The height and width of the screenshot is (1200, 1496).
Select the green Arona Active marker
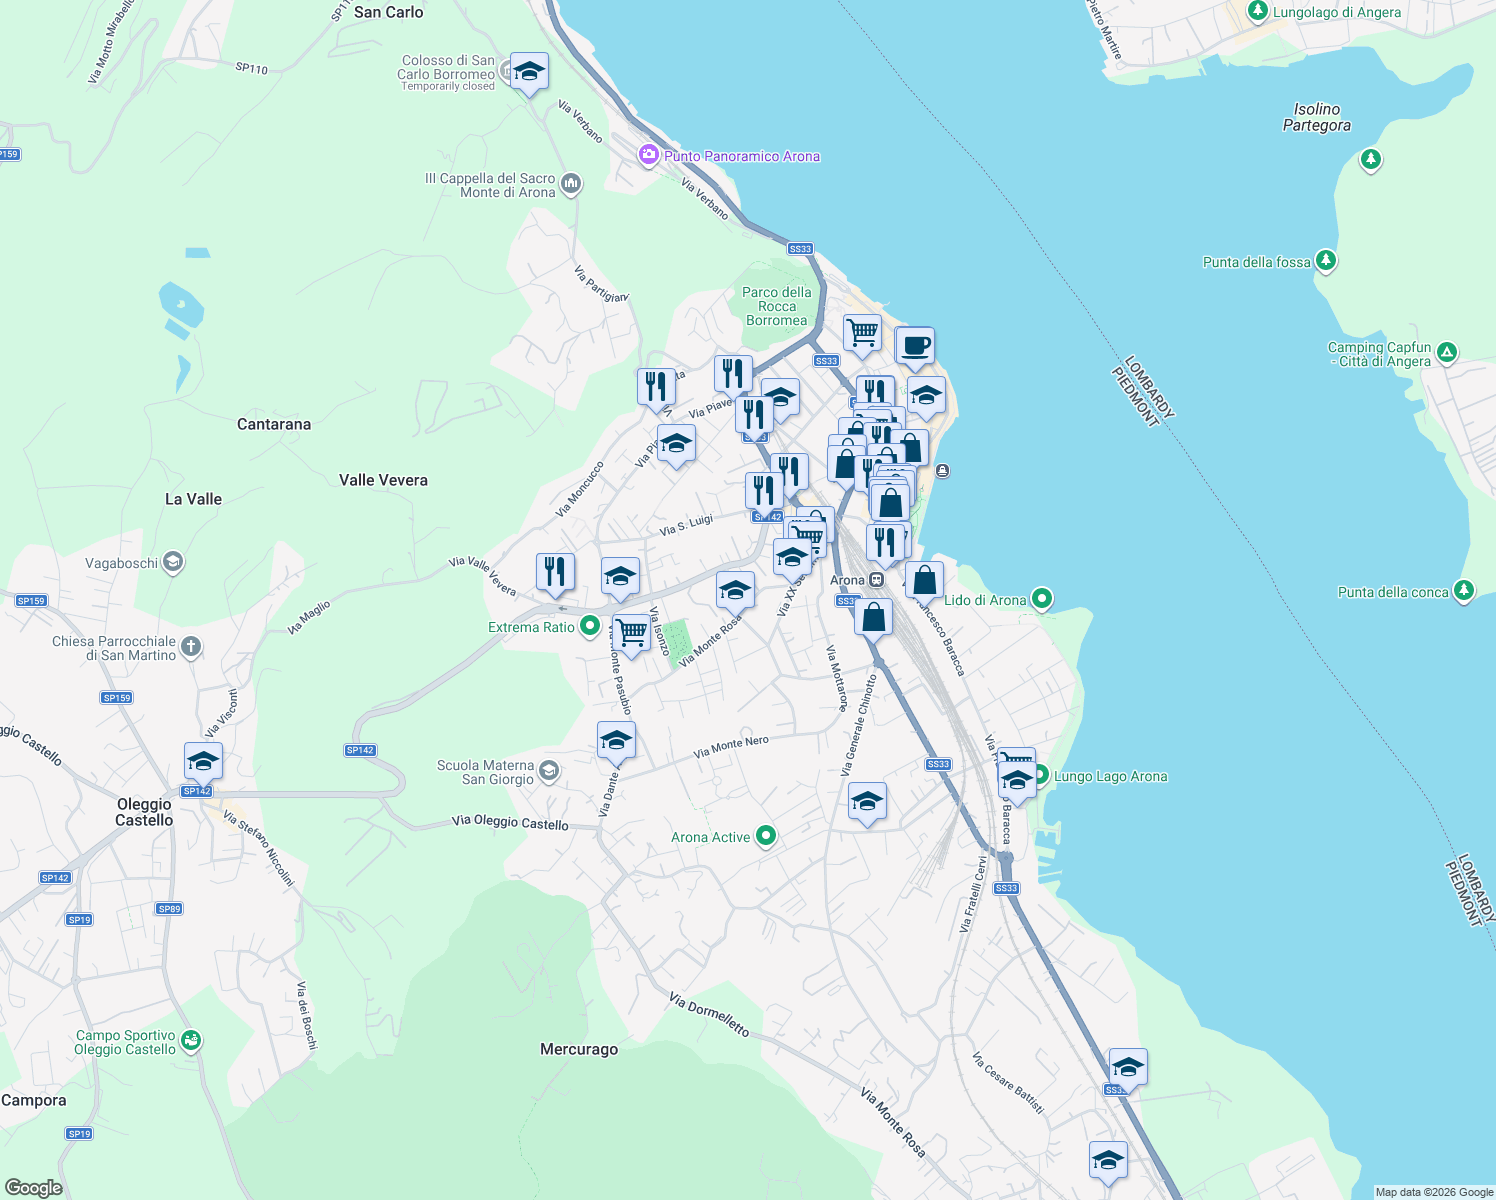766,836
